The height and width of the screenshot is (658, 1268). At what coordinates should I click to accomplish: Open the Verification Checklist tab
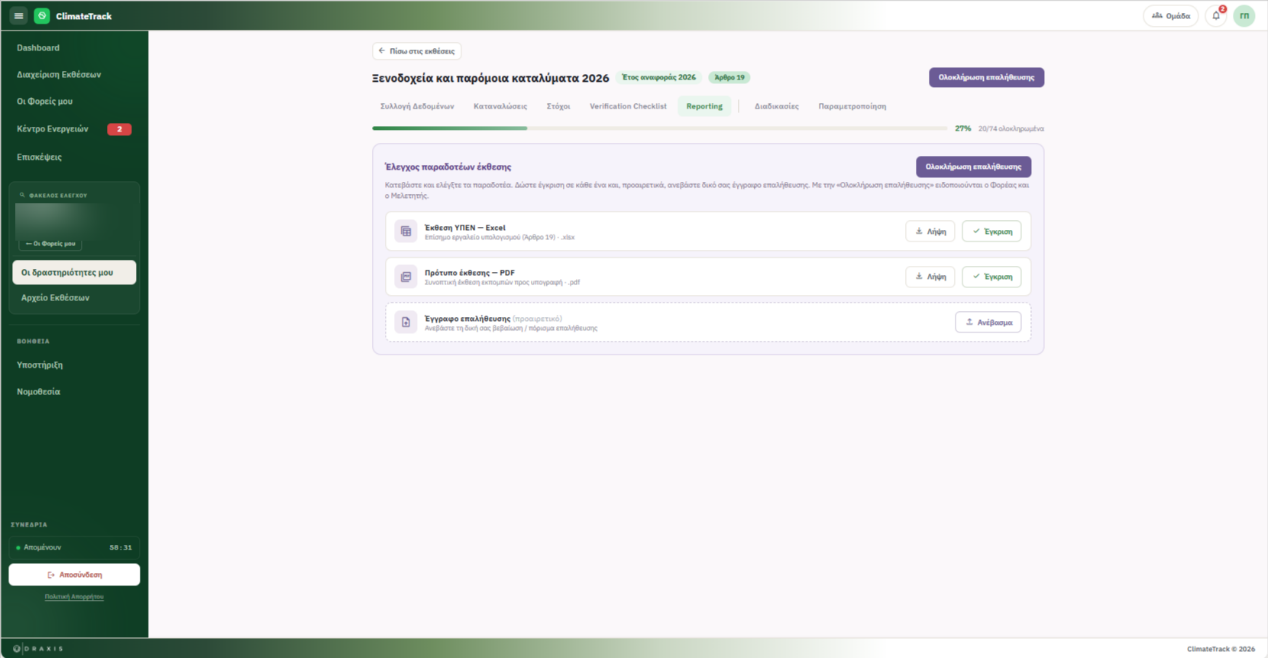628,106
